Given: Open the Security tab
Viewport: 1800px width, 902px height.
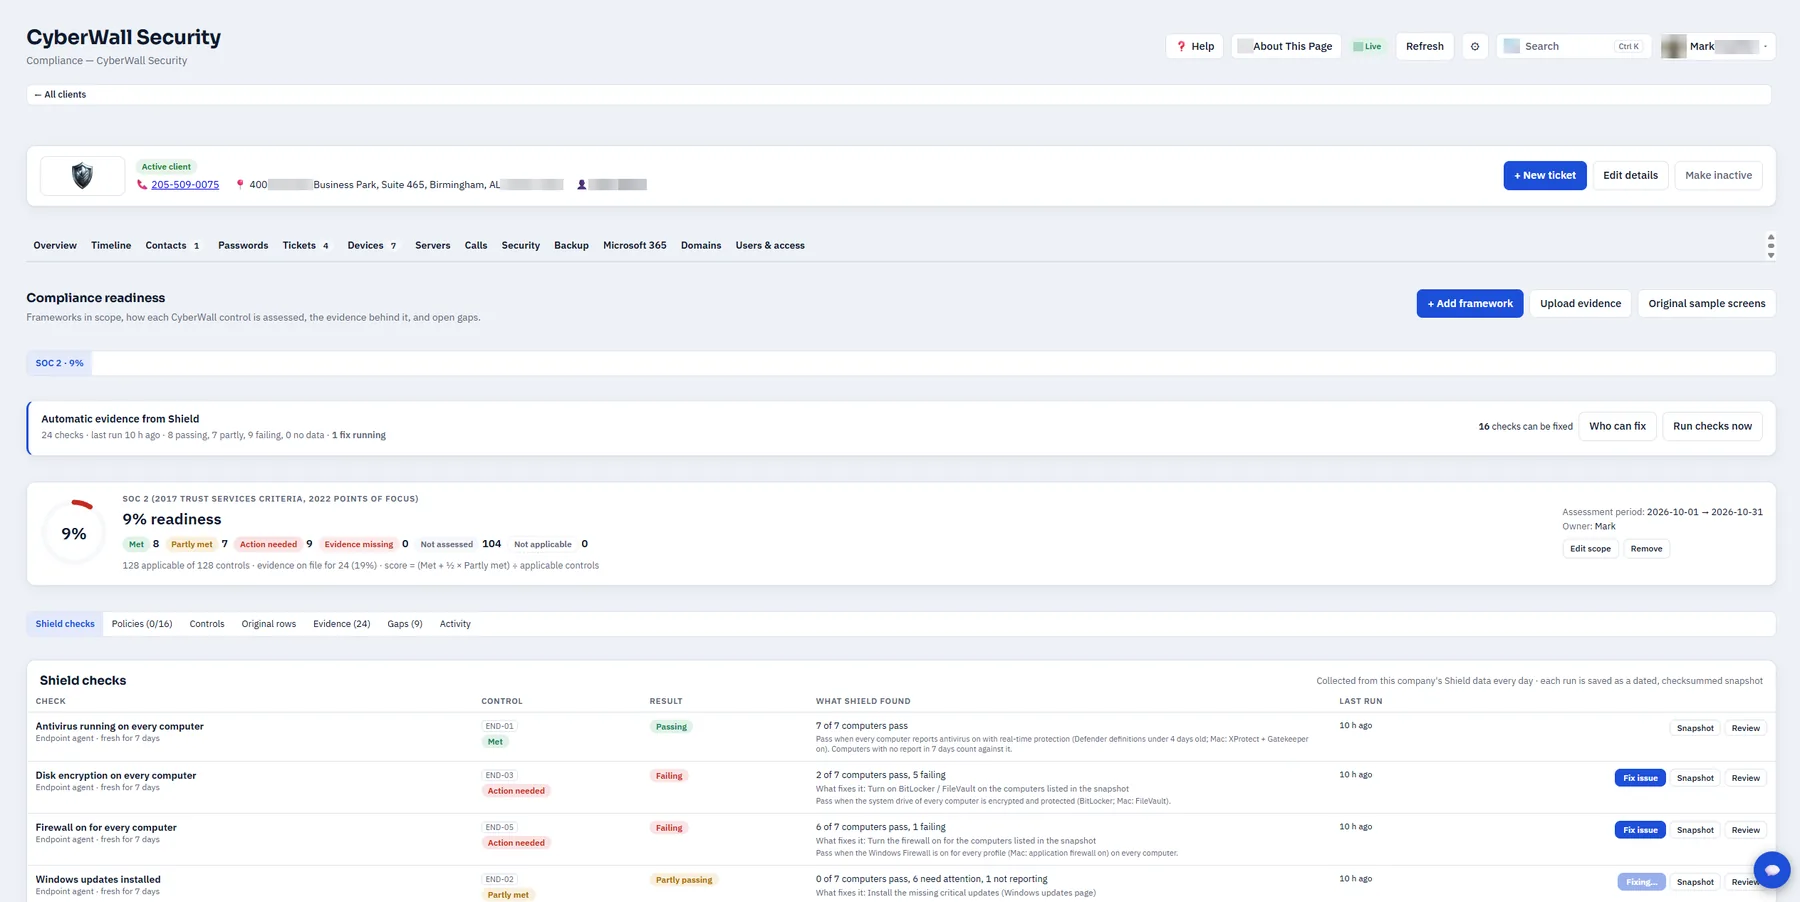Looking at the screenshot, I should pyautogui.click(x=521, y=246).
